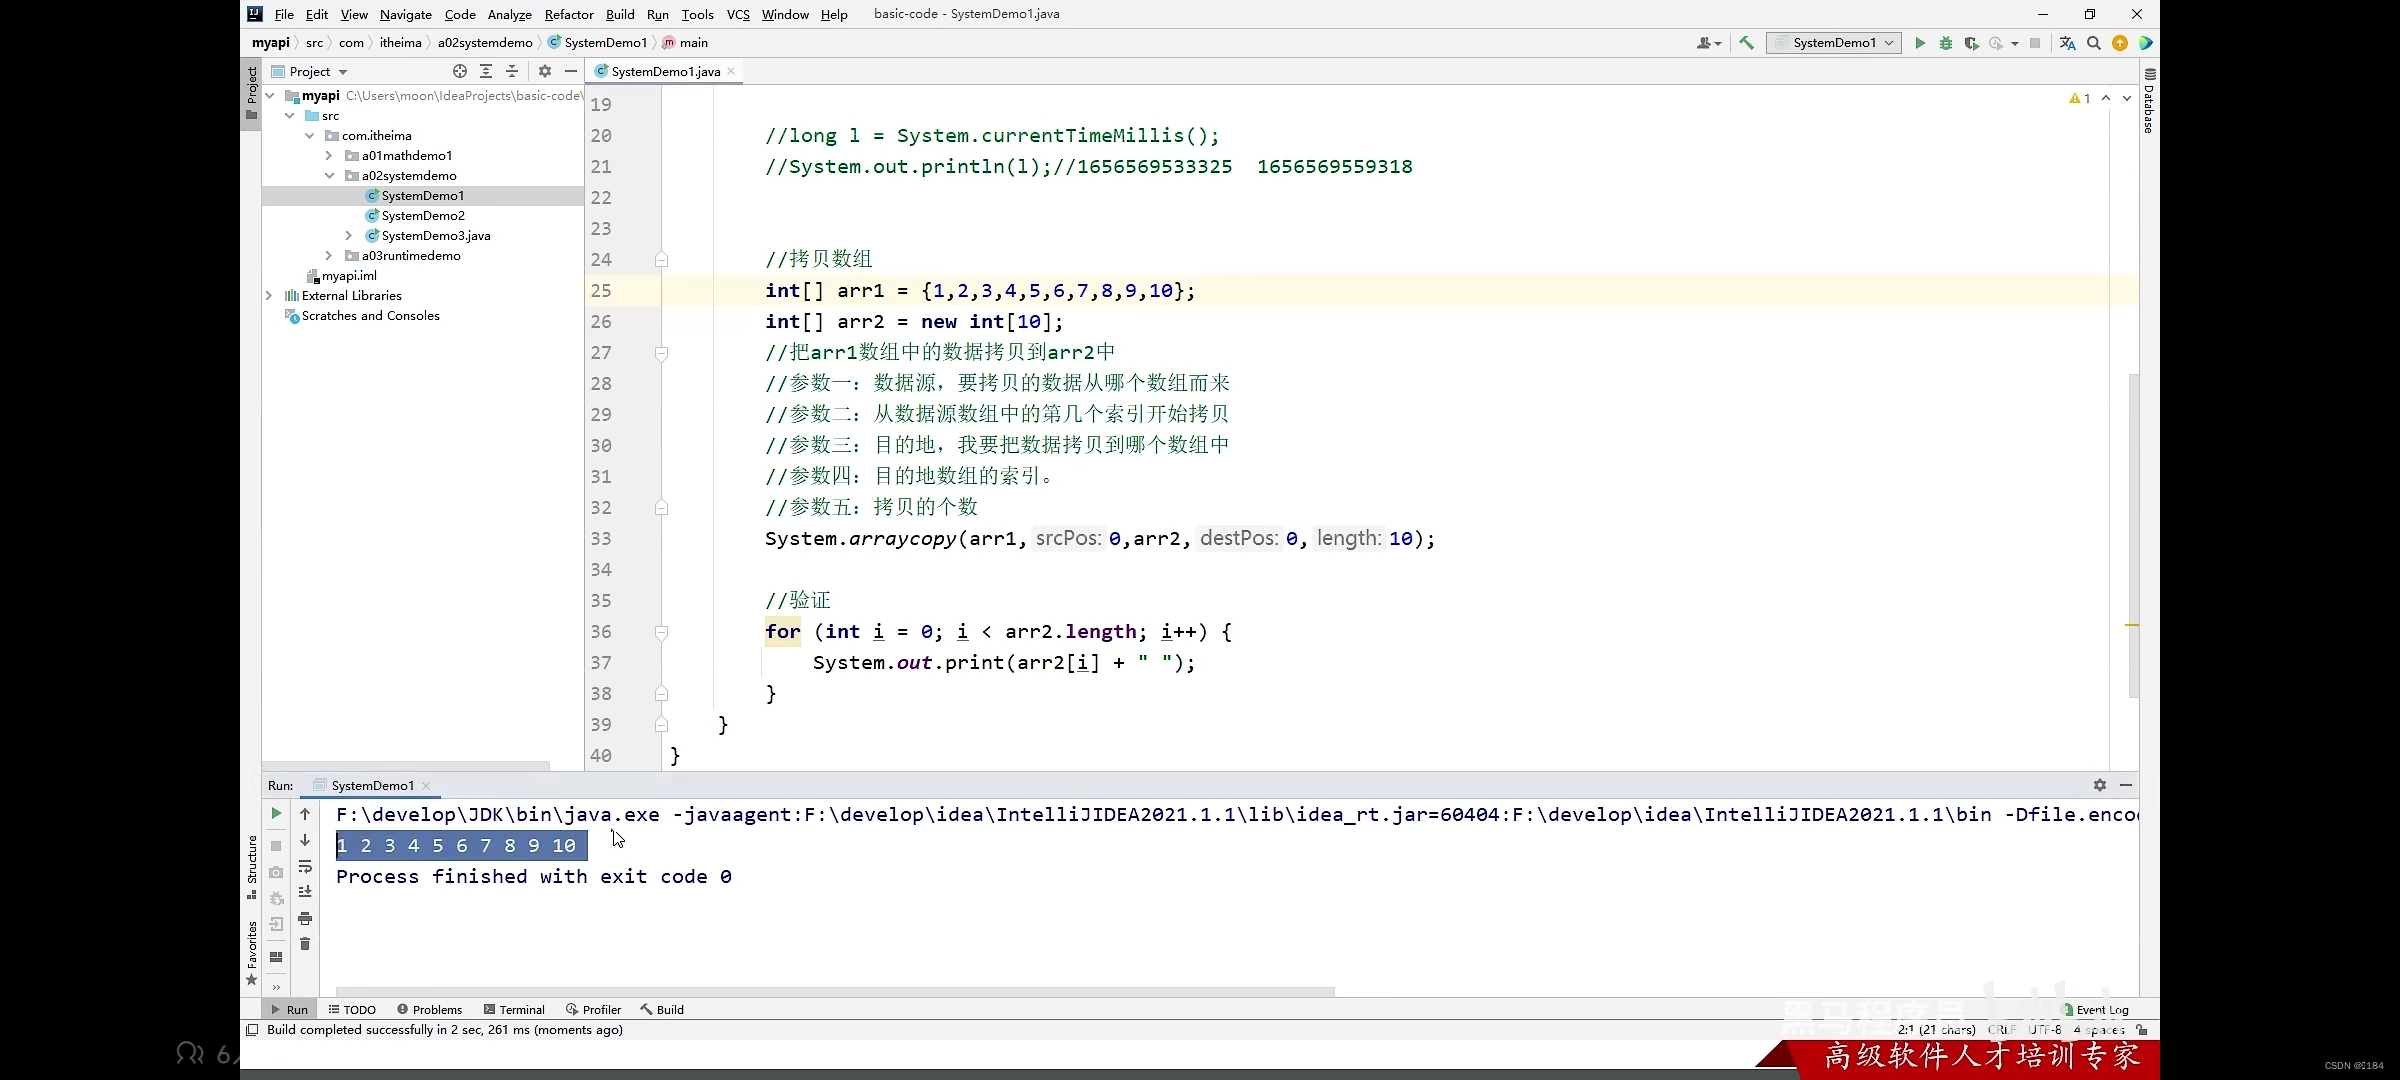Open the SystemDemo1 run configuration dropdown

1887,43
